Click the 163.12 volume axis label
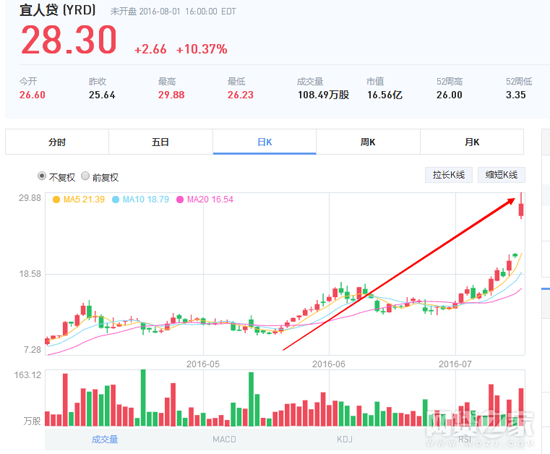This screenshot has height=454, width=550. [28, 375]
